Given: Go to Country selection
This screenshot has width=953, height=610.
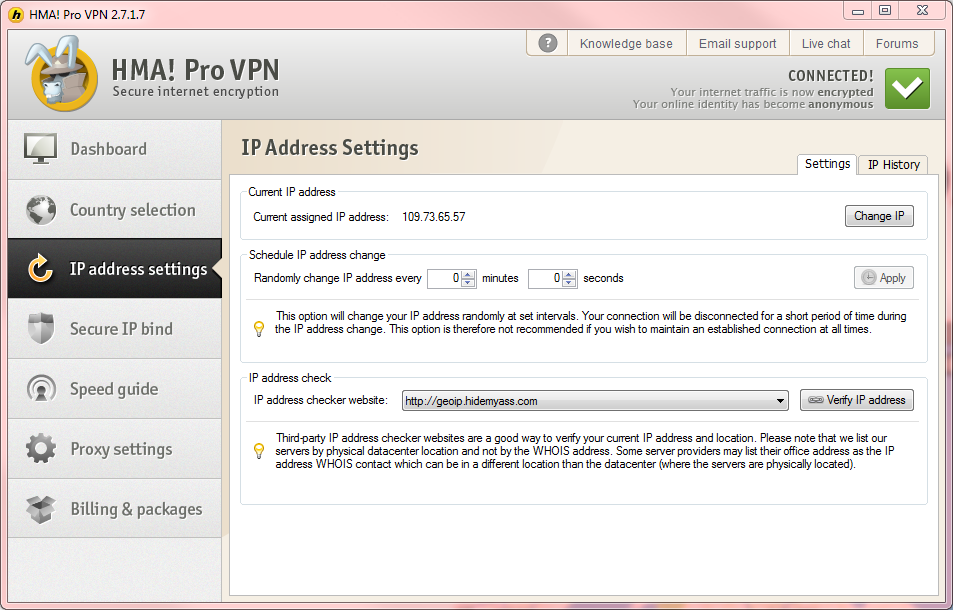Looking at the screenshot, I should [x=115, y=210].
